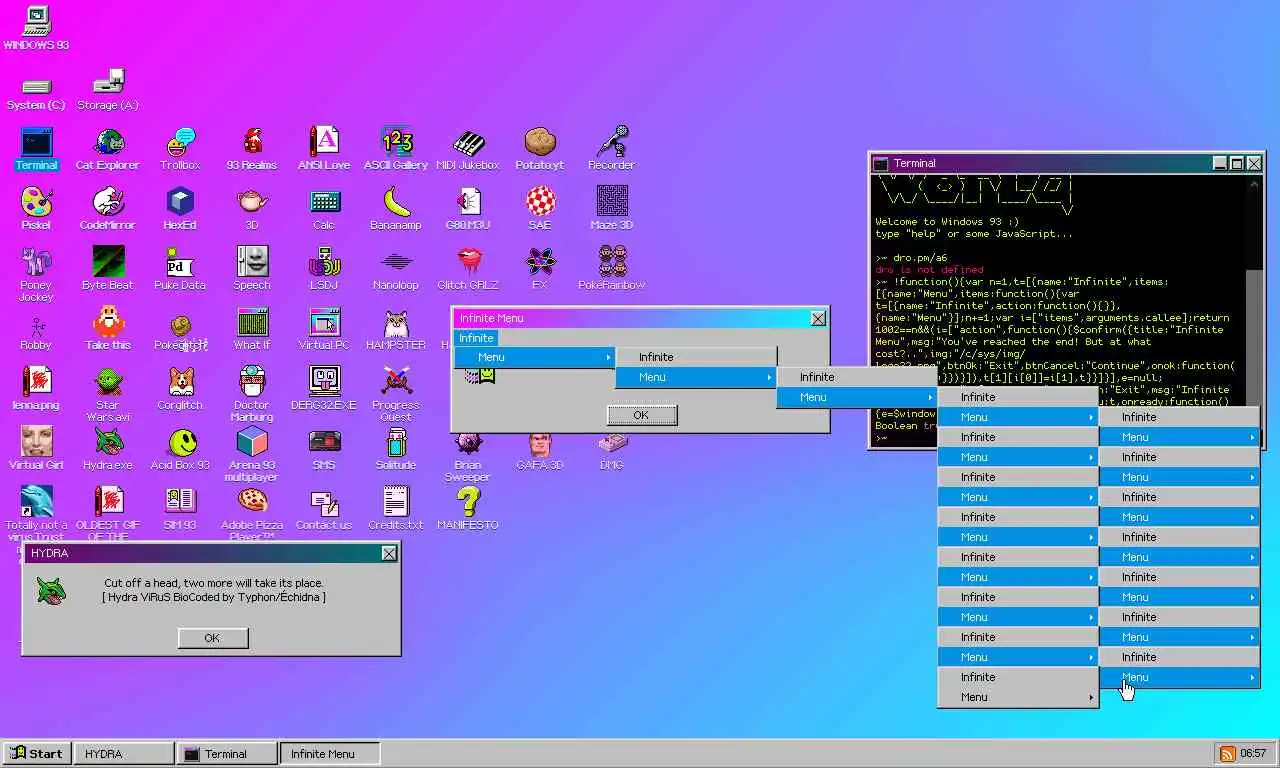This screenshot has height=768, width=1280.
Task: Open the Puke Data icon
Action: click(180, 268)
